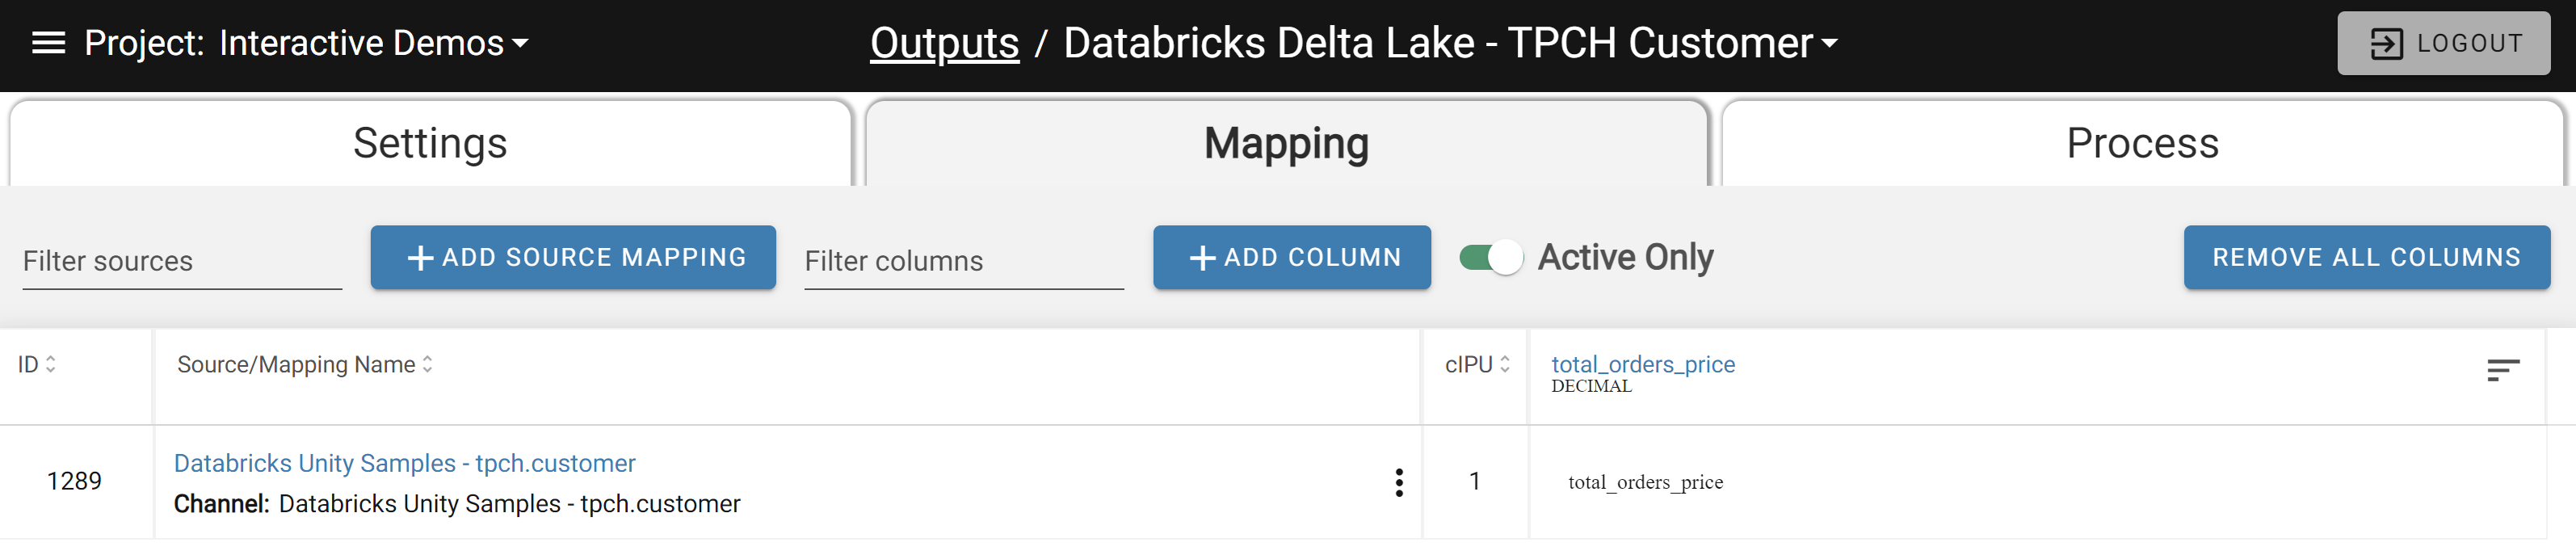Click the DECIMAL datatype label
2576x555 pixels.
[1591, 386]
